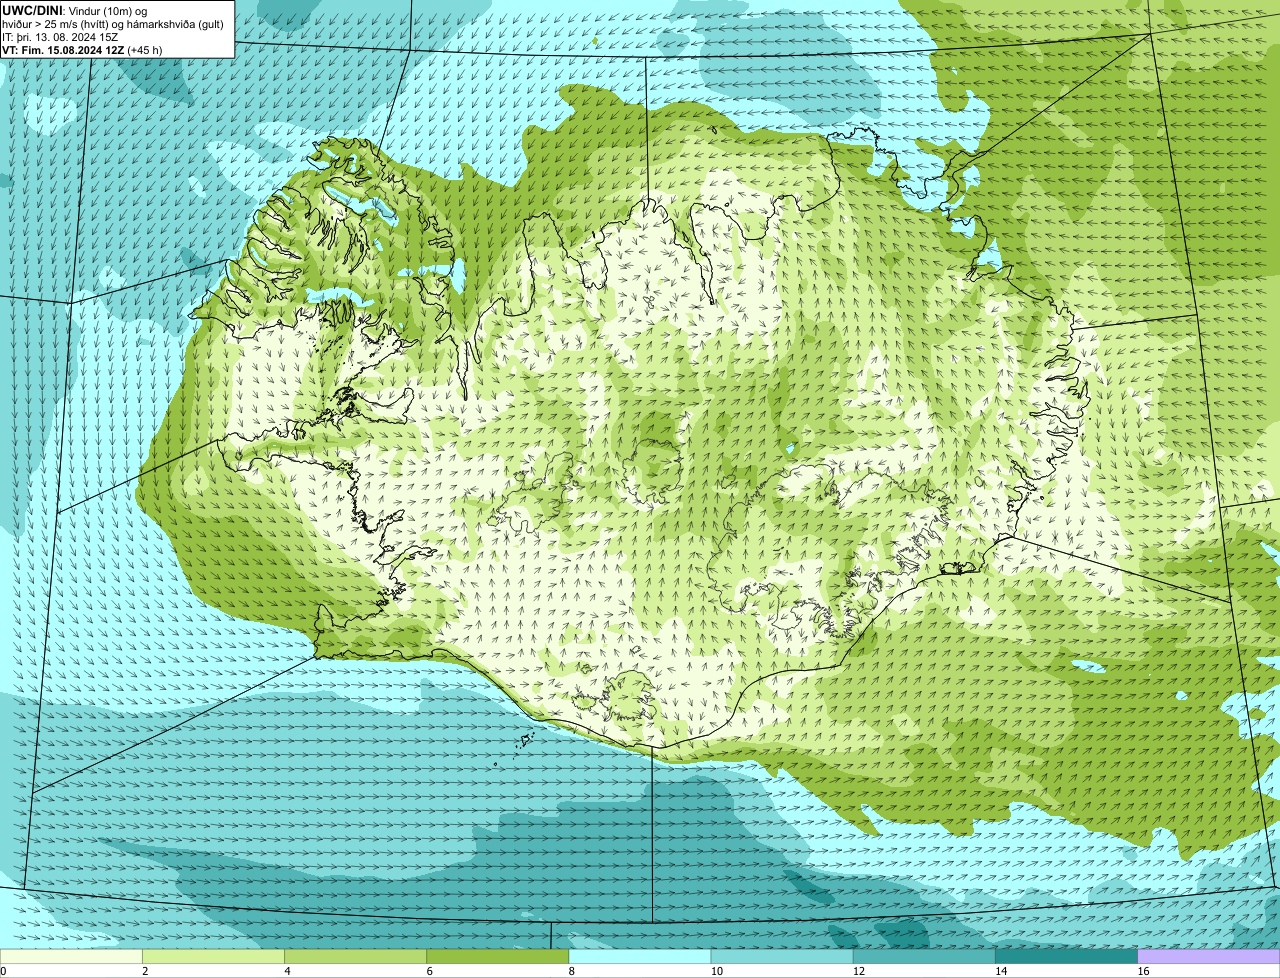Click the light teal 10–12 legend swatch
This screenshot has height=978, width=1280.
pos(782,956)
